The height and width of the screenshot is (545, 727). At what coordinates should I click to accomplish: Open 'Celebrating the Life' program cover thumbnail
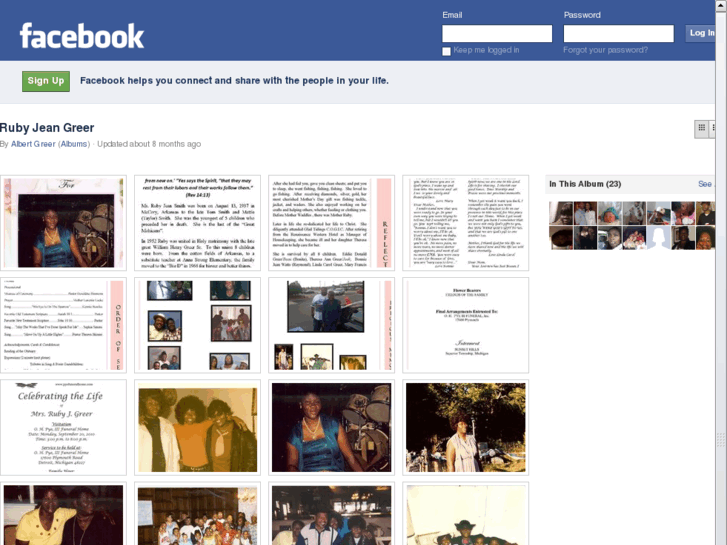click(x=64, y=427)
